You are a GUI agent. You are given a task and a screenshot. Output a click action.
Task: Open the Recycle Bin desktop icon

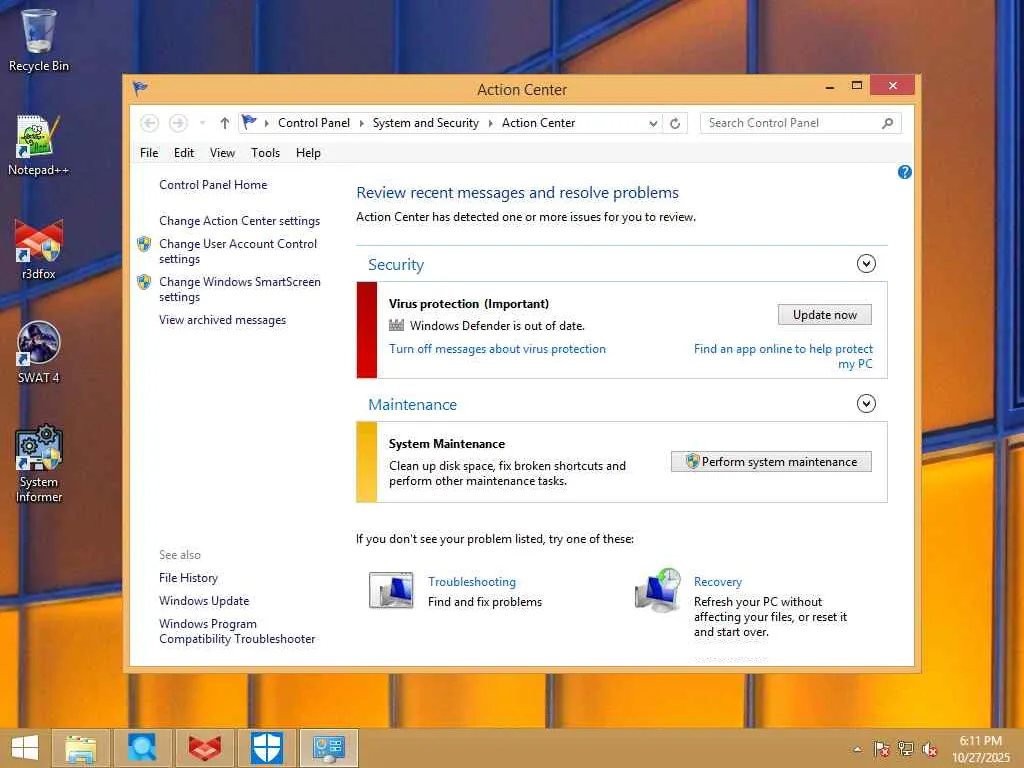click(39, 40)
